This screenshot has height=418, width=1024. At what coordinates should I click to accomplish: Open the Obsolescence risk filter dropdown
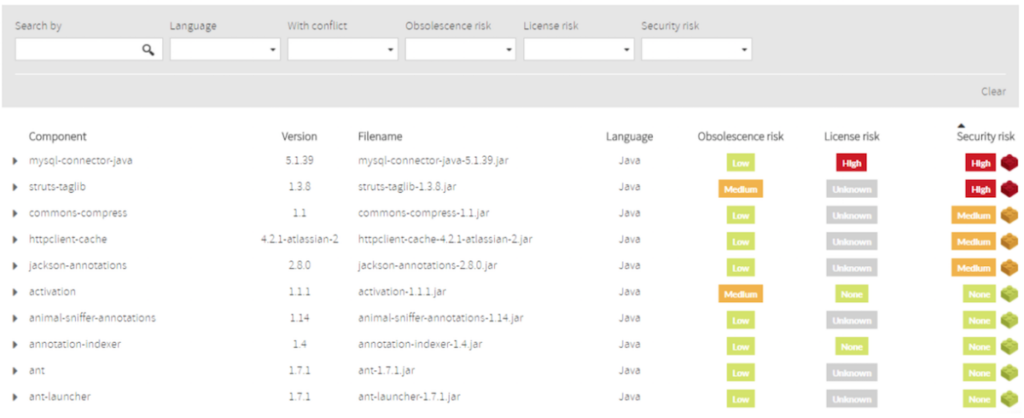point(460,50)
